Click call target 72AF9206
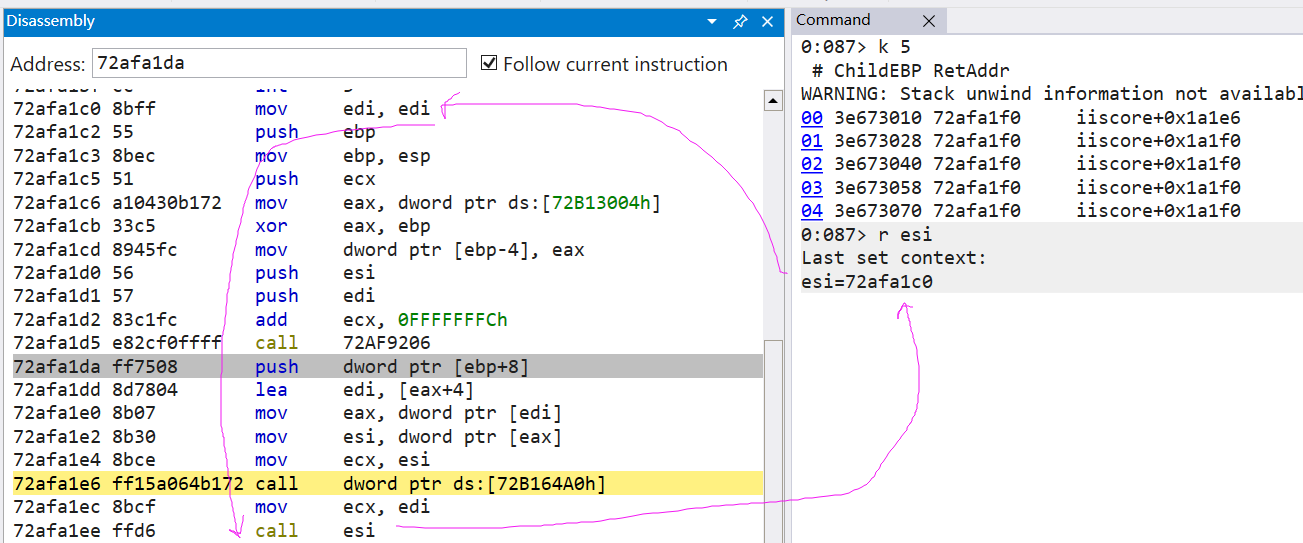Image resolution: width=1303 pixels, height=543 pixels. [387, 343]
